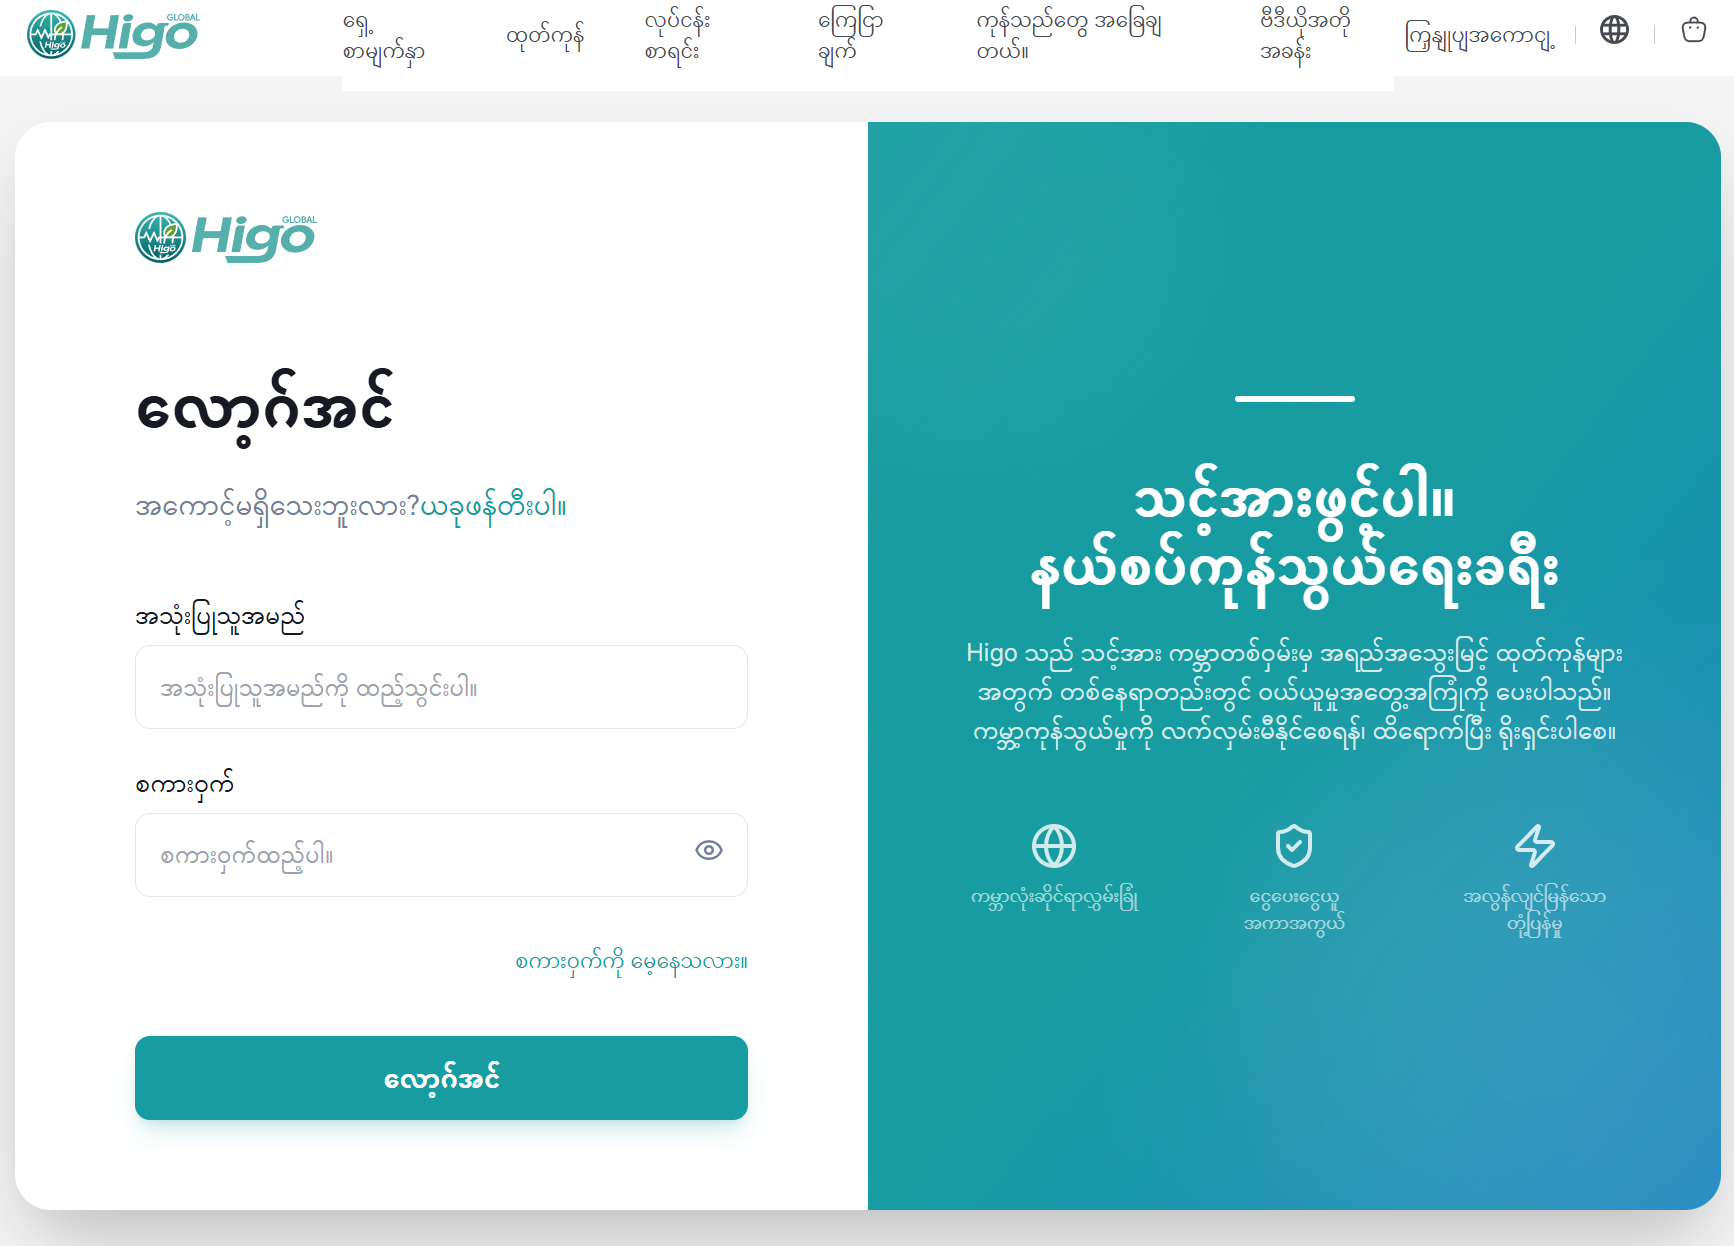Open the announcements menu item
The image size is (1734, 1246).
pyautogui.click(x=850, y=38)
